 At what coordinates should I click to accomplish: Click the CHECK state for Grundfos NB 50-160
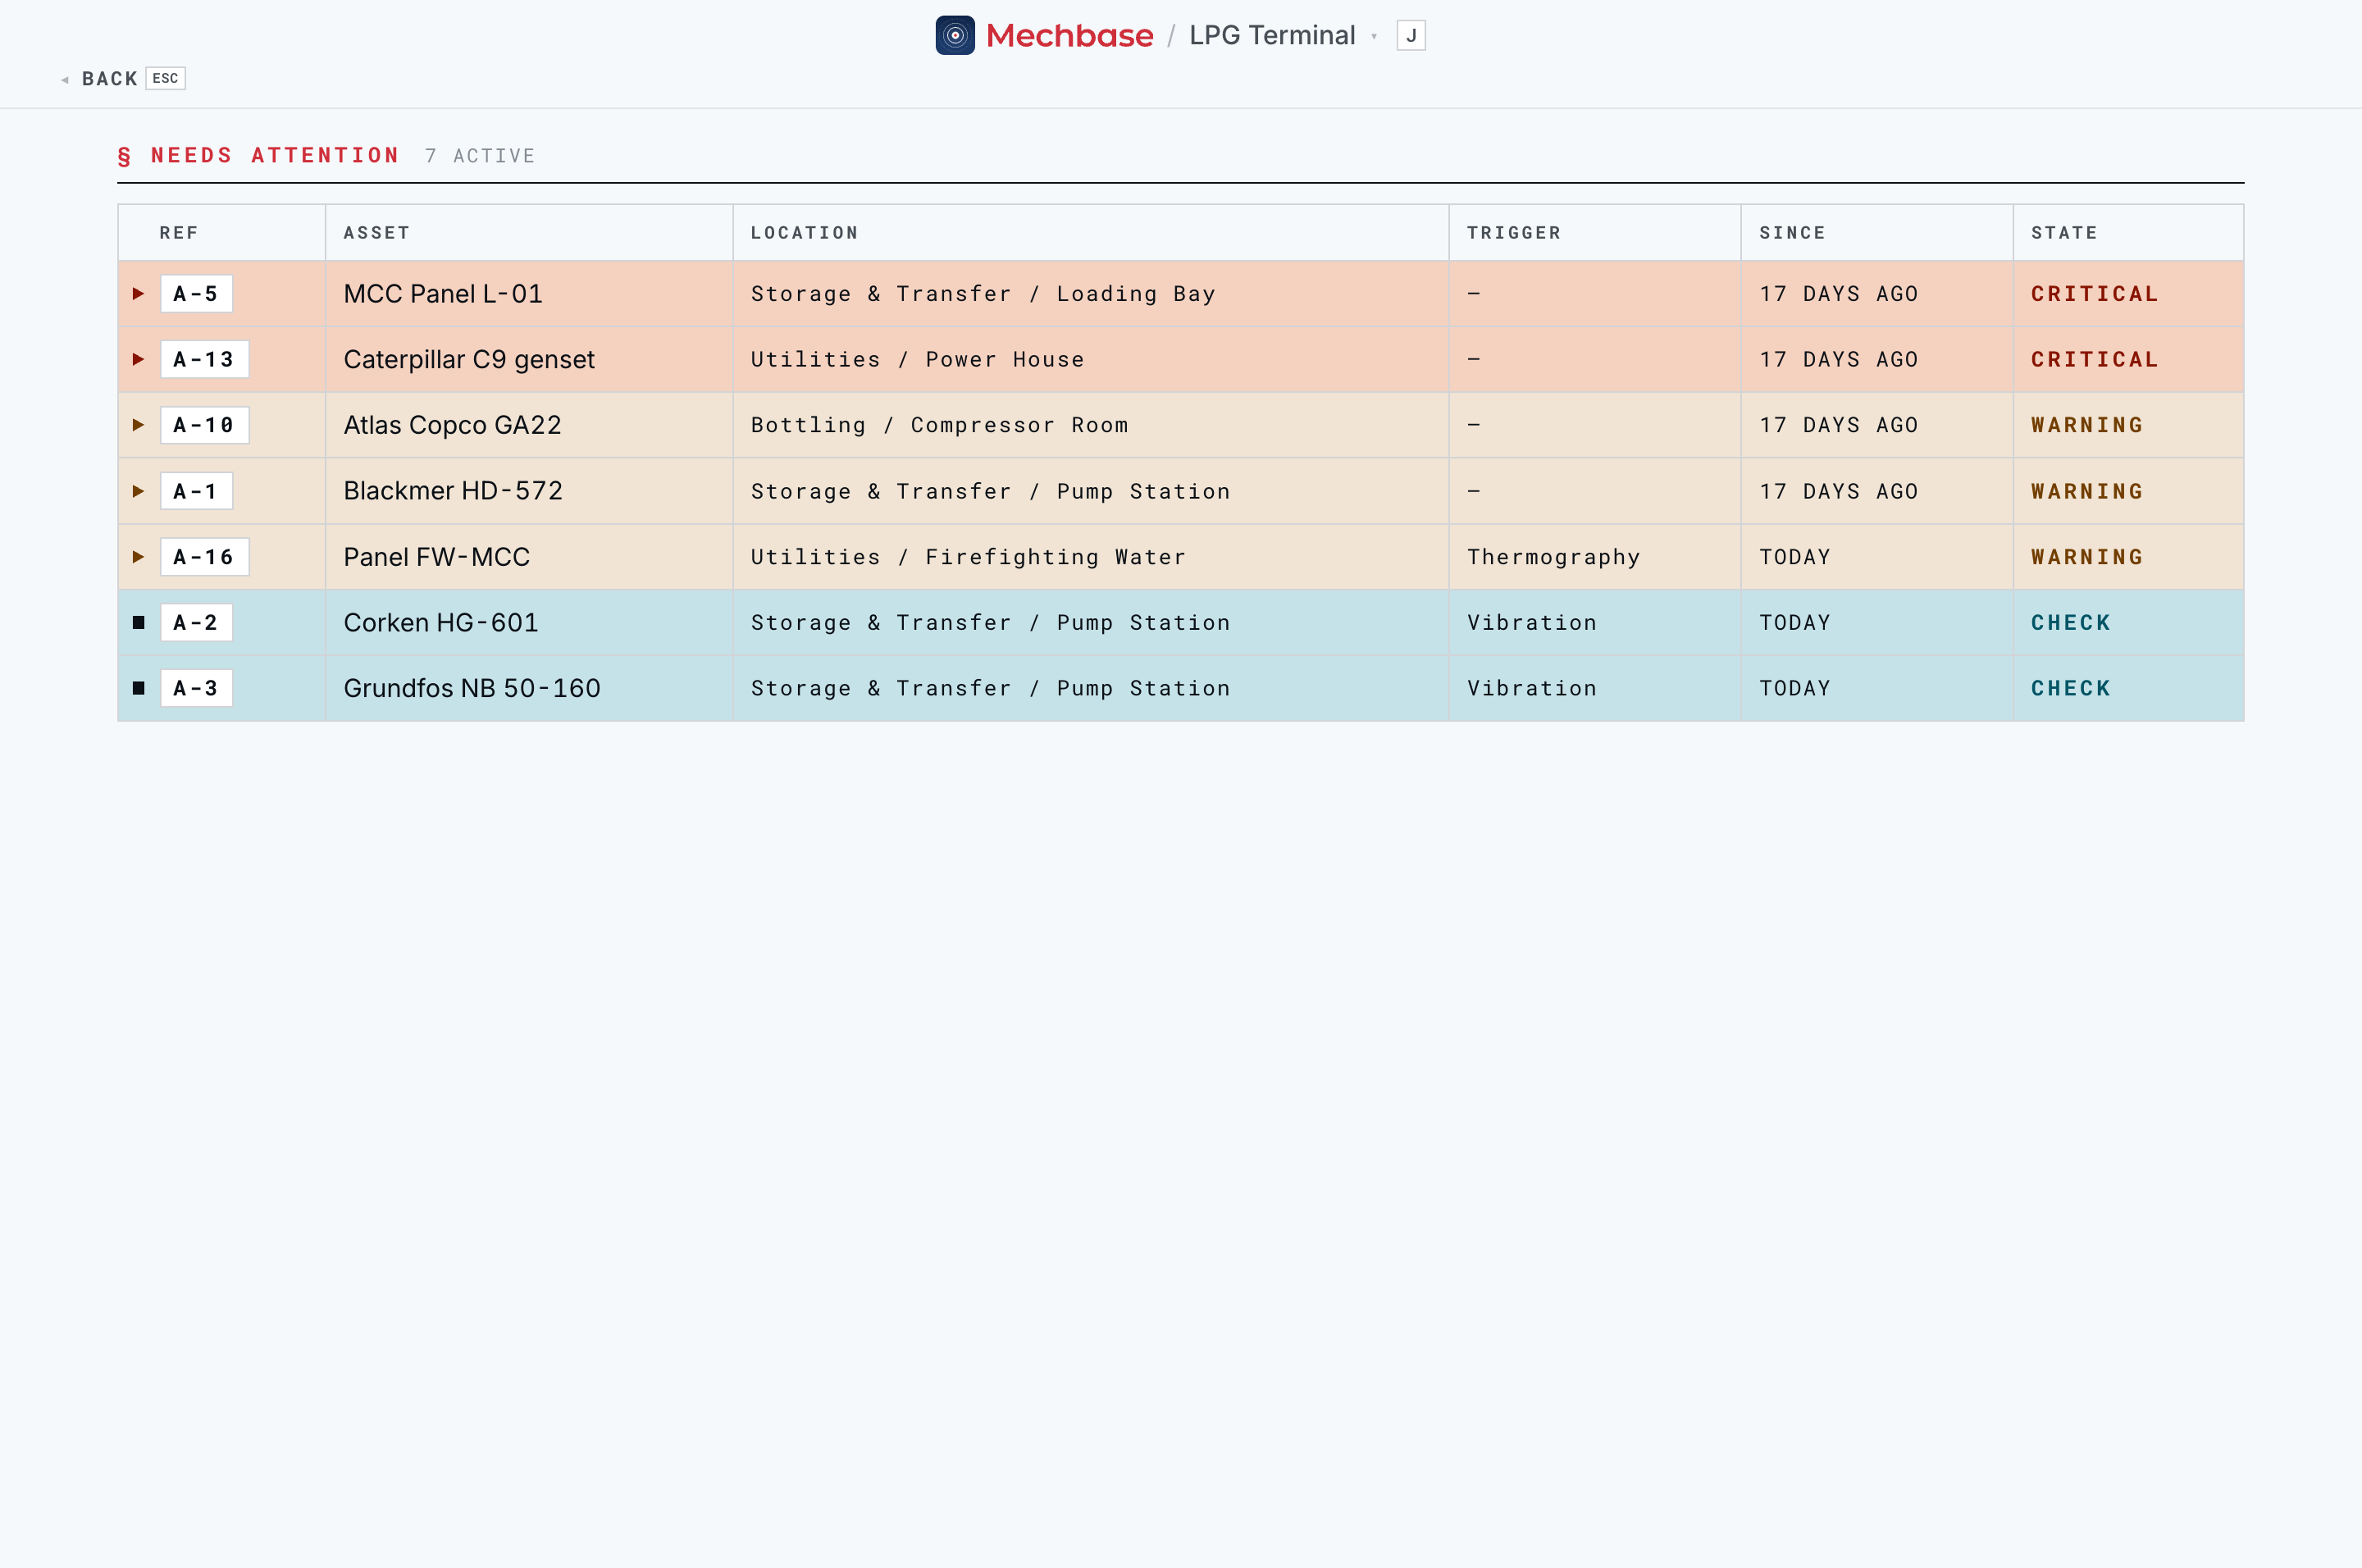click(x=2070, y=688)
